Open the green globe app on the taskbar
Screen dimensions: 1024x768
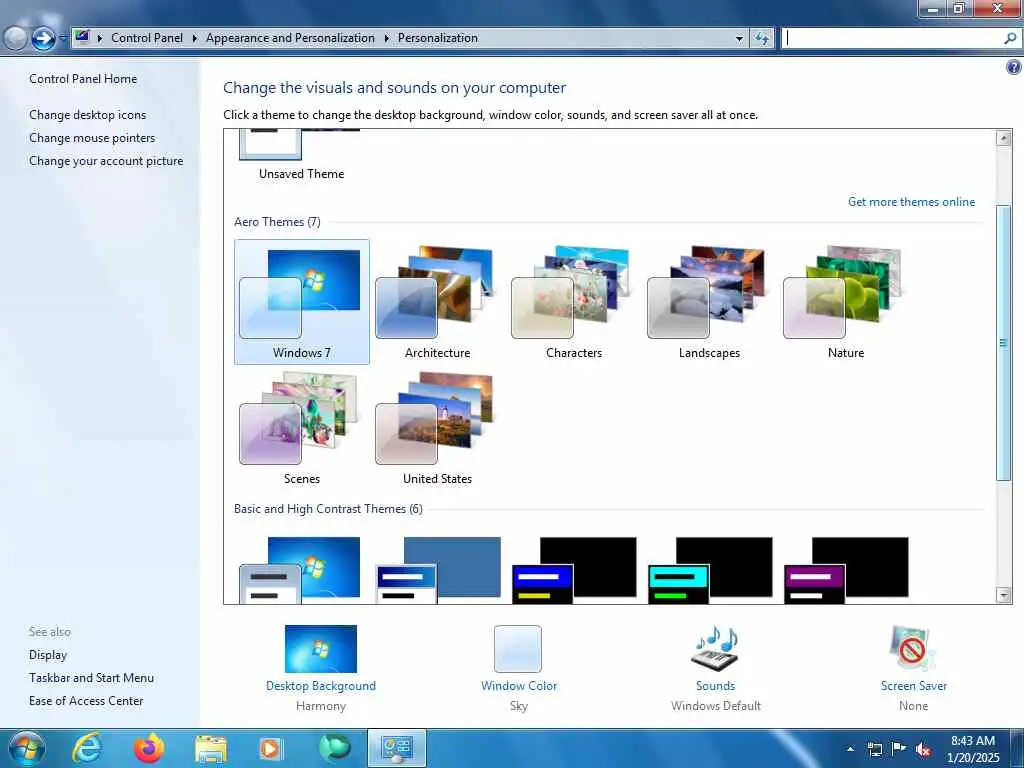point(334,748)
